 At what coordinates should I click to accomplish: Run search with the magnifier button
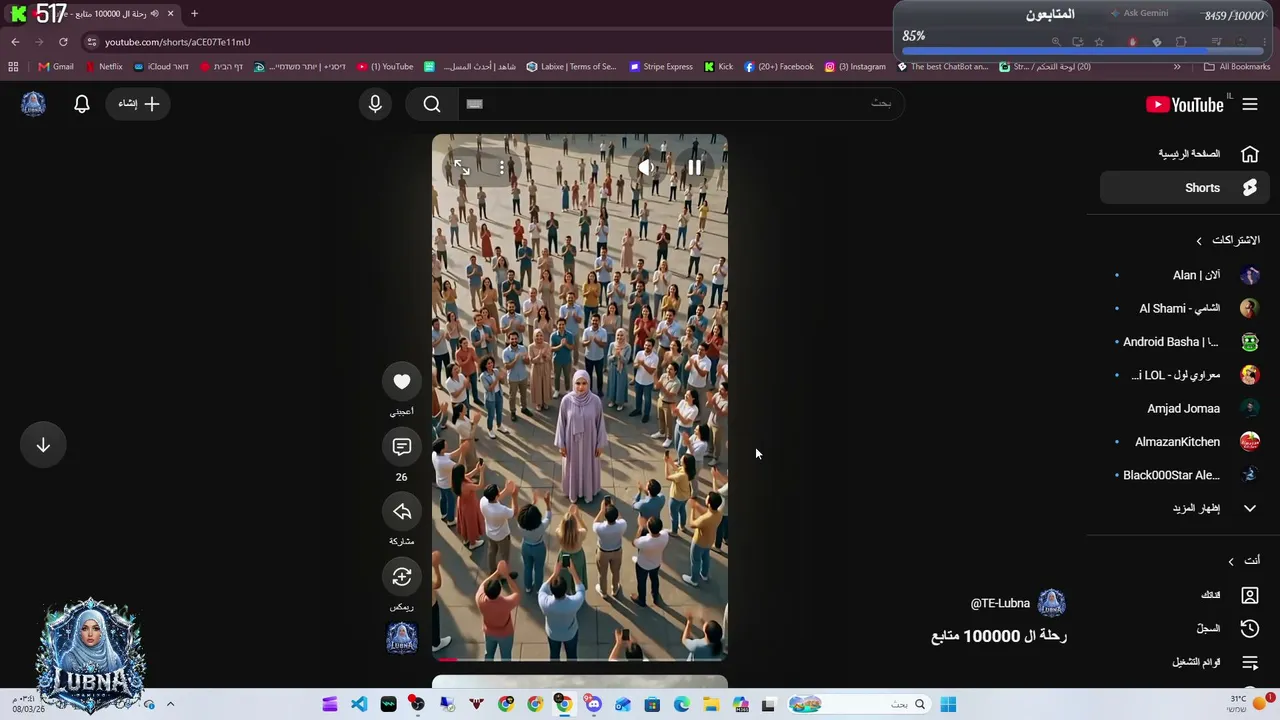tap(432, 104)
